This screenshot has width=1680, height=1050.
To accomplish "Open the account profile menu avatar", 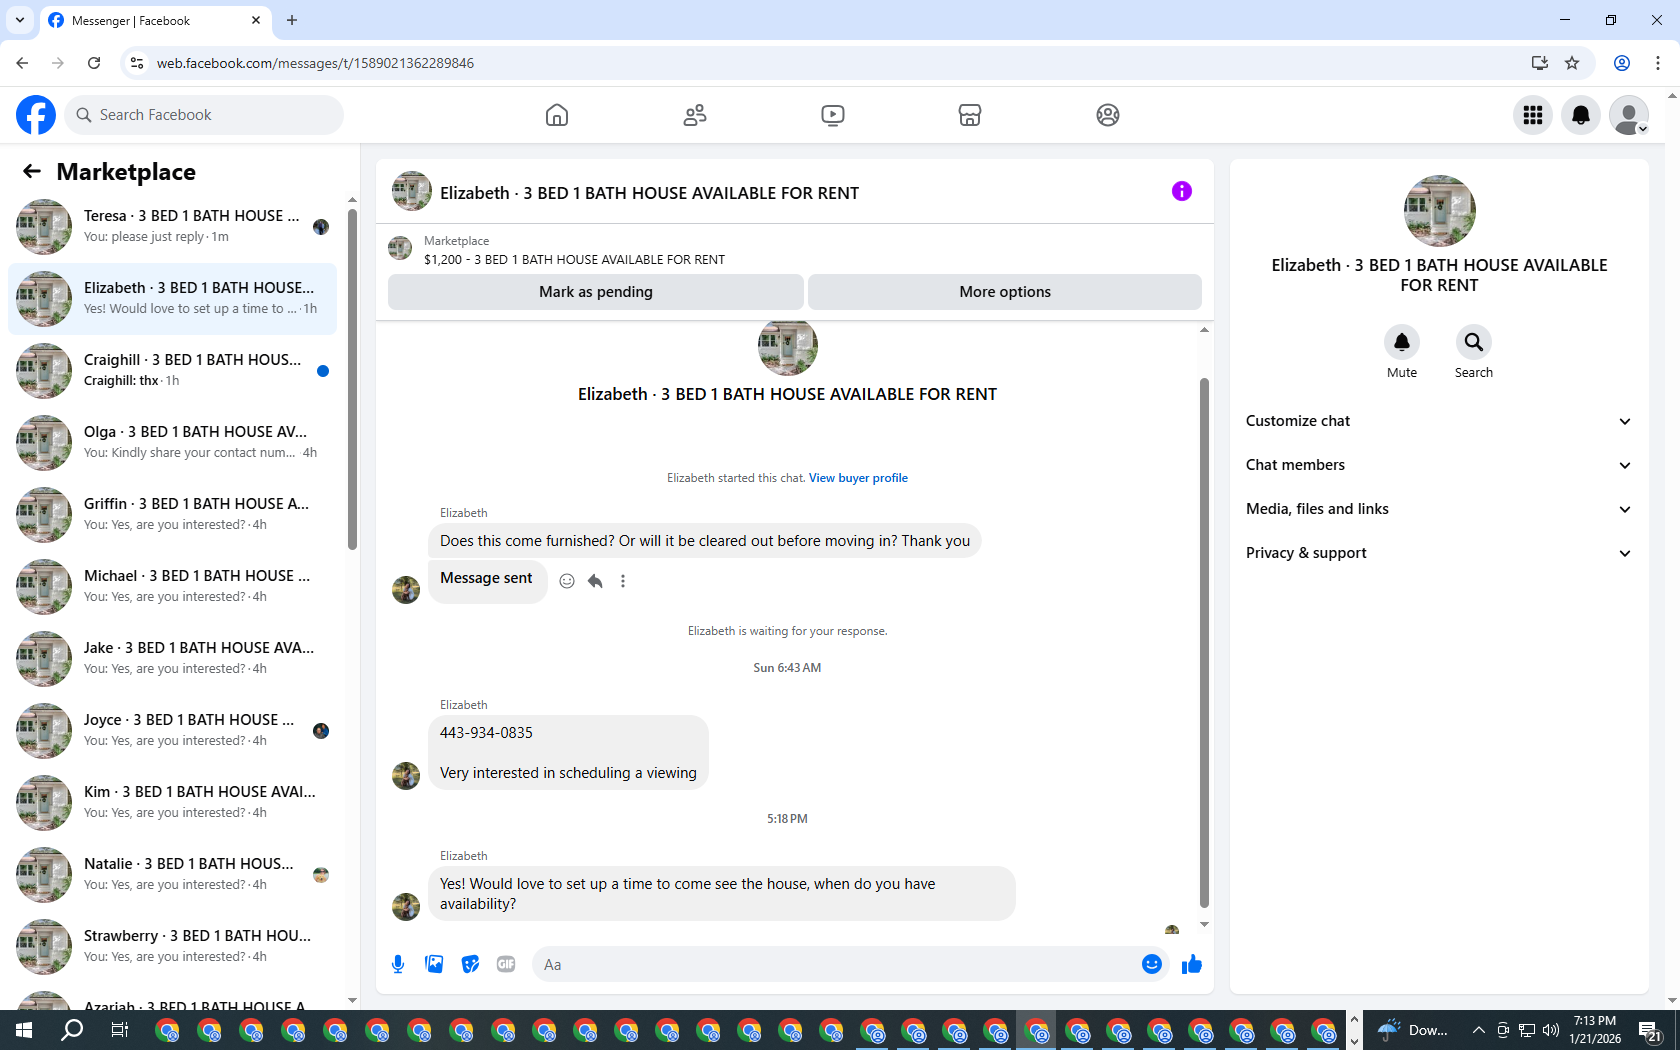I will click(1629, 115).
